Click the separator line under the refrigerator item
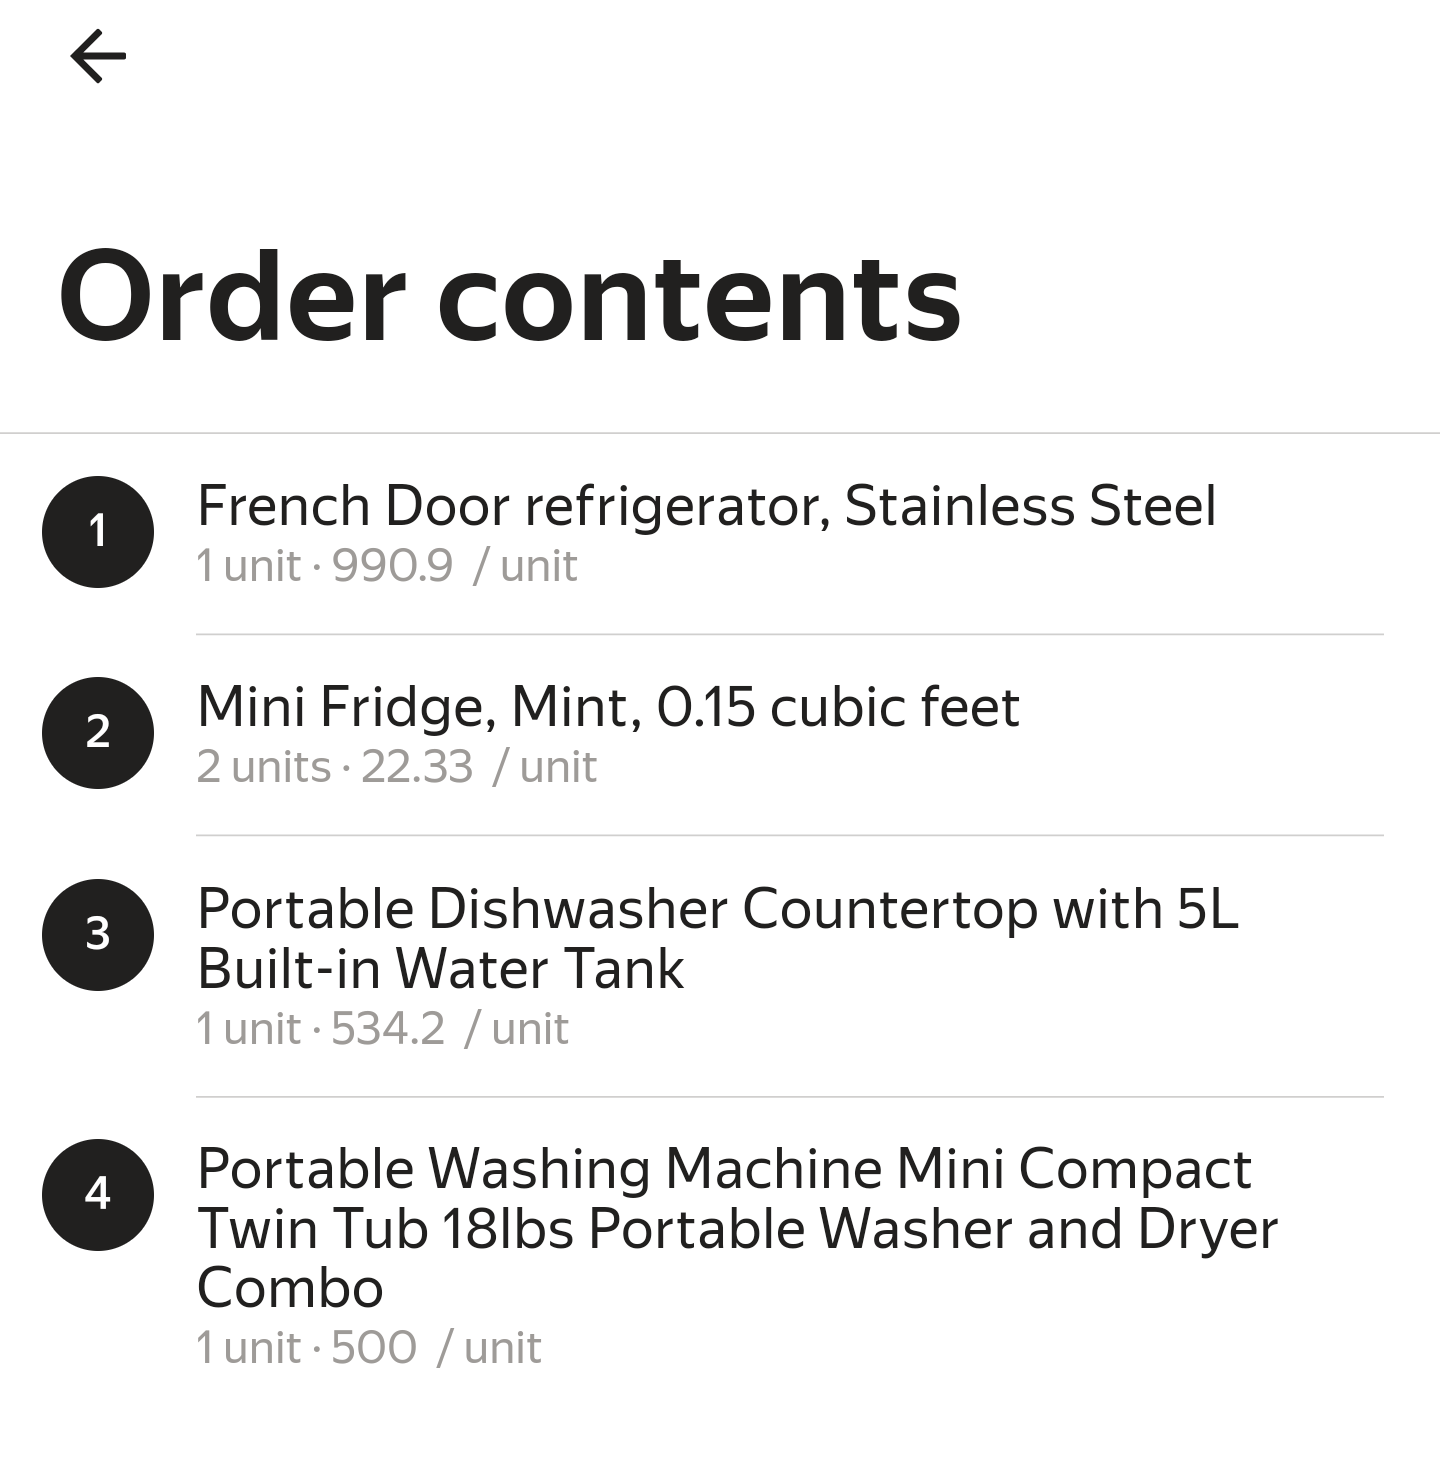The image size is (1440, 1460). (x=790, y=634)
